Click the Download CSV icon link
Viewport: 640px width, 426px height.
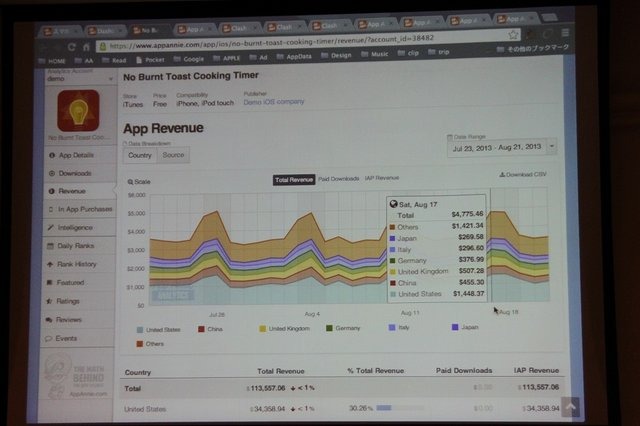(x=523, y=174)
